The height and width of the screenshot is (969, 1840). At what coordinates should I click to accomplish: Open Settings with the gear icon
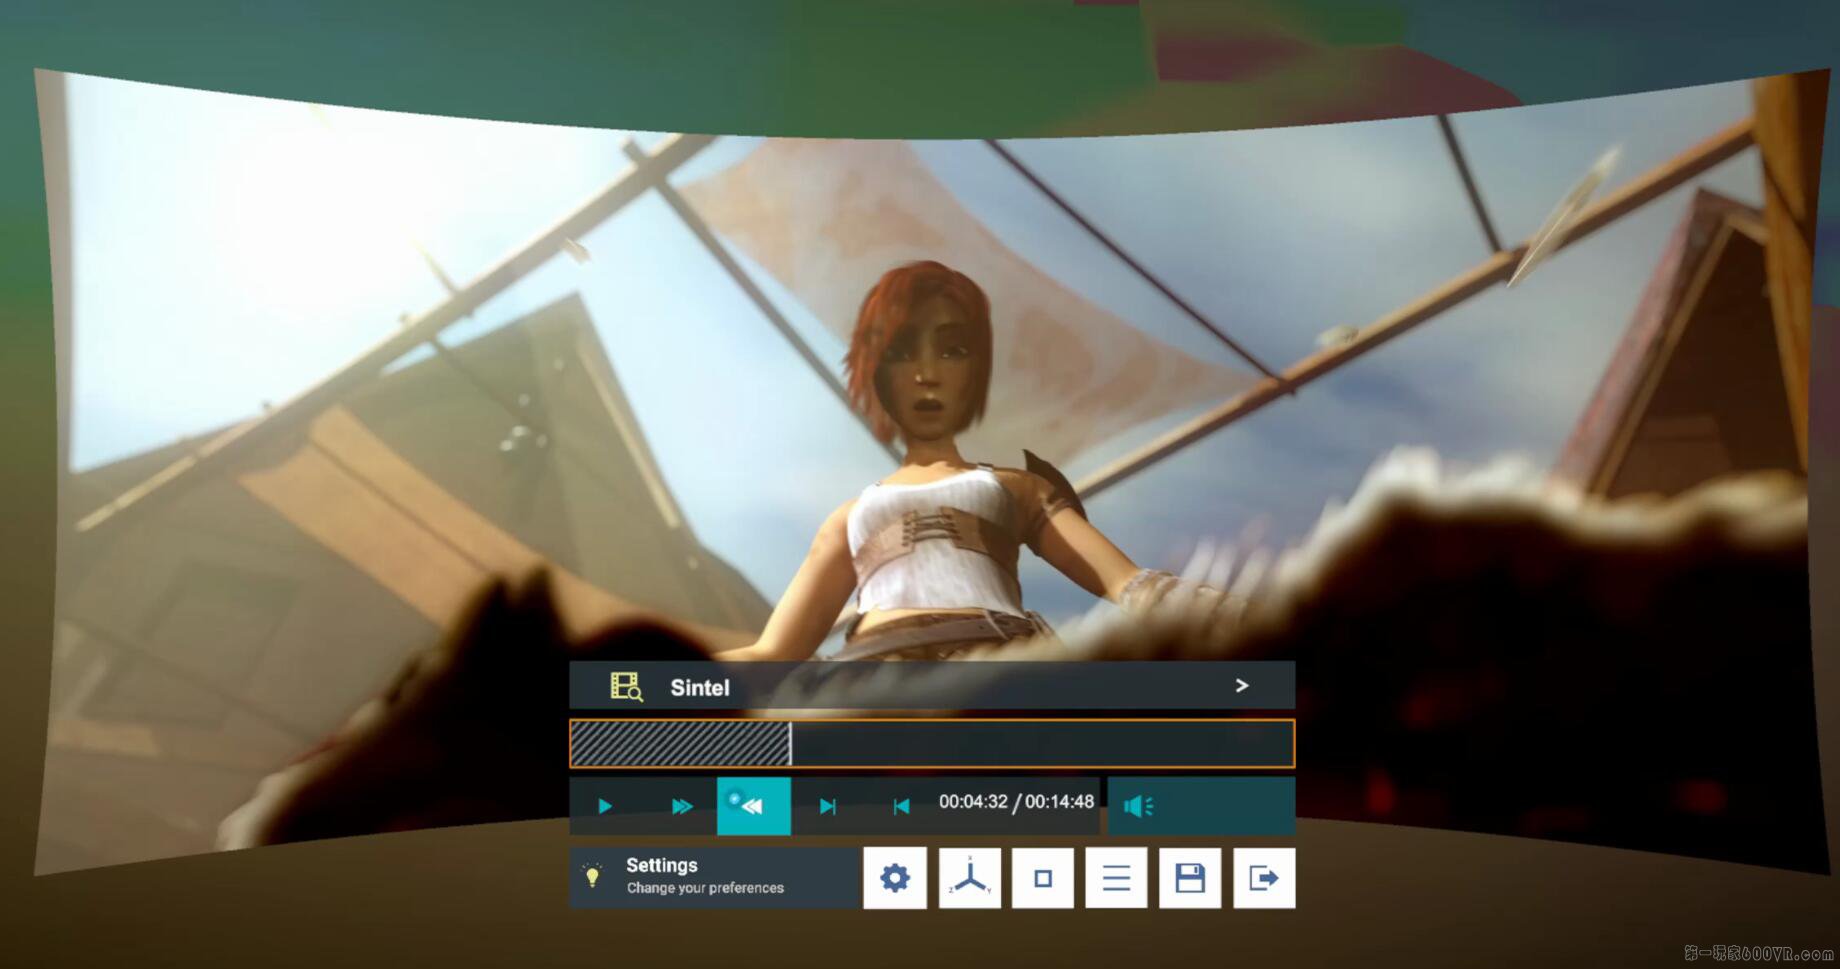(x=895, y=878)
